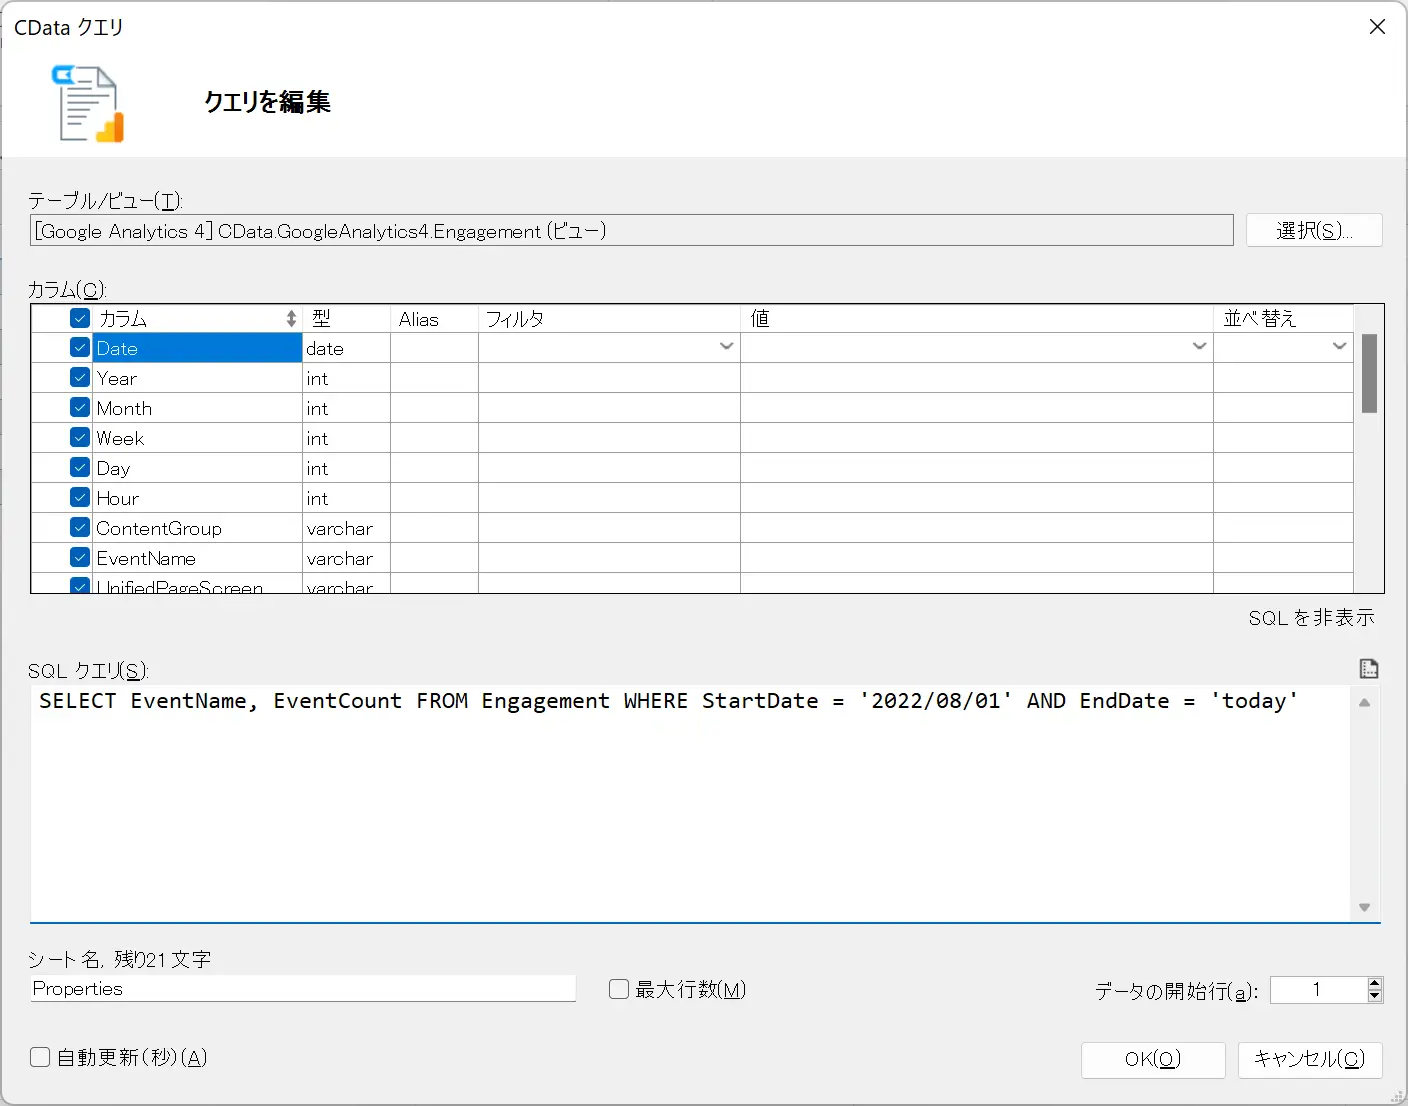The width and height of the screenshot is (1408, 1106).
Task: Enable the 自動更新(秒) checkbox
Action: (40, 1057)
